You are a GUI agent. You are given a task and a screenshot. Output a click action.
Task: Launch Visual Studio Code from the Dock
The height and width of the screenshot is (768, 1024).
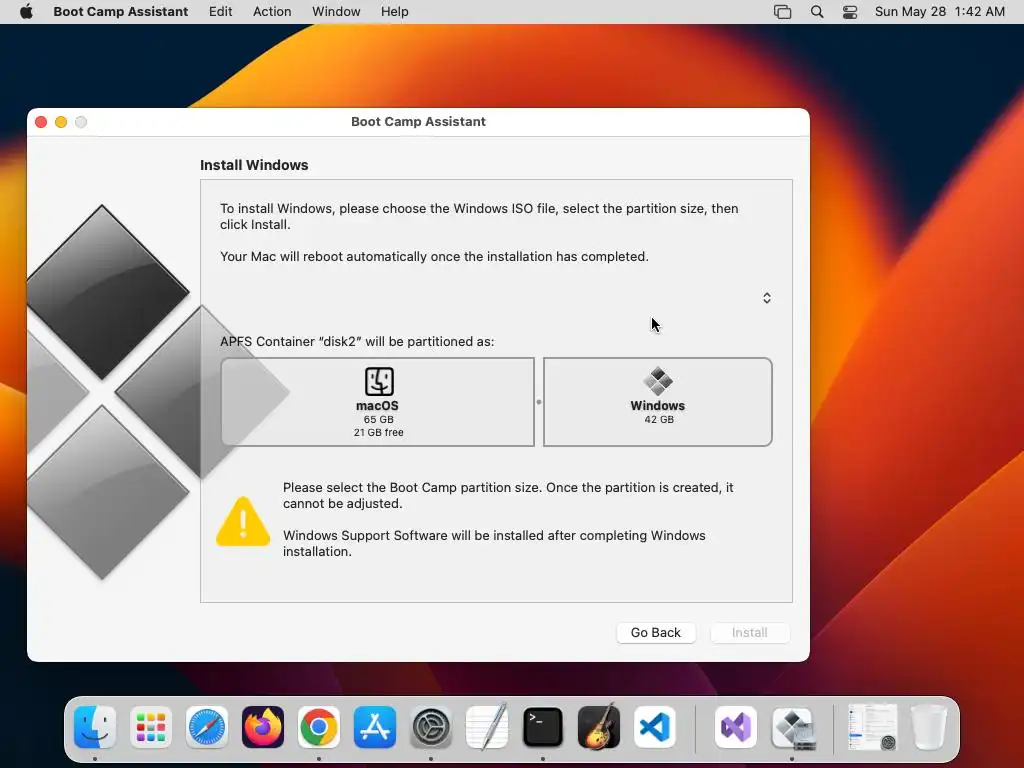coord(655,727)
